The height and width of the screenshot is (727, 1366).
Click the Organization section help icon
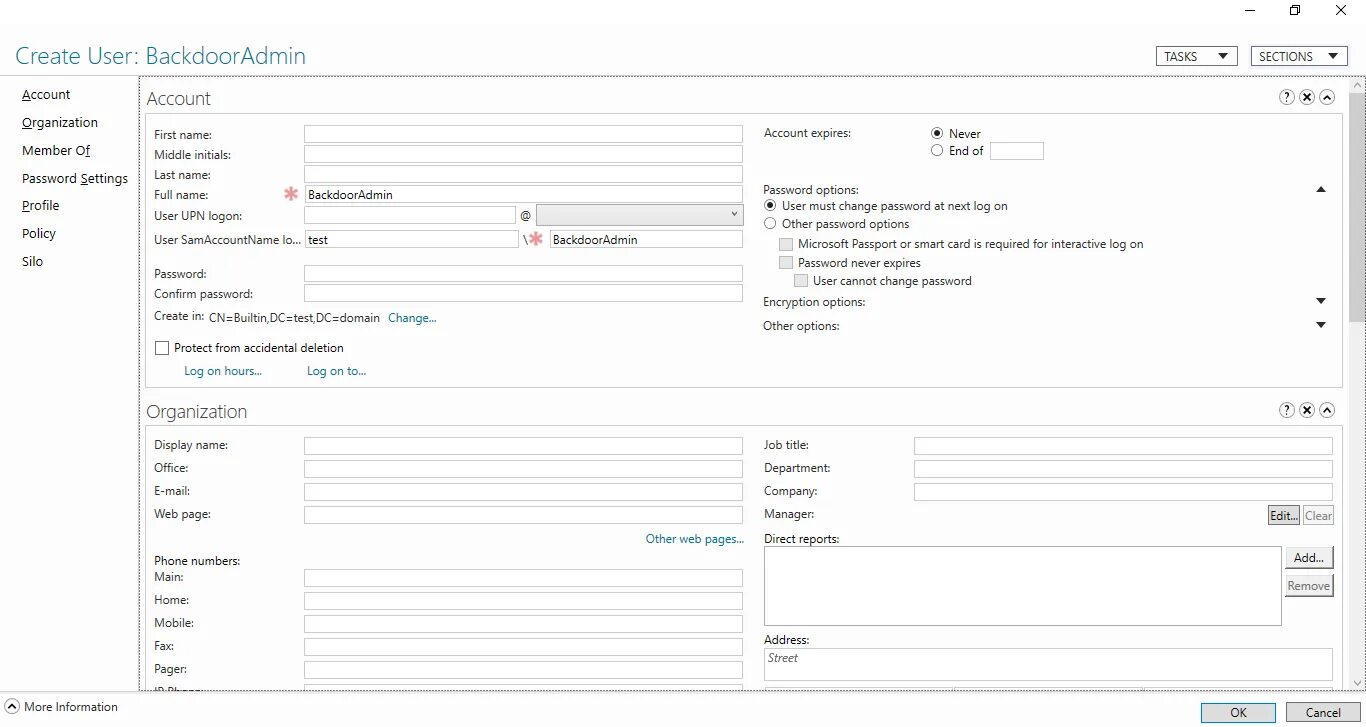pos(1287,410)
